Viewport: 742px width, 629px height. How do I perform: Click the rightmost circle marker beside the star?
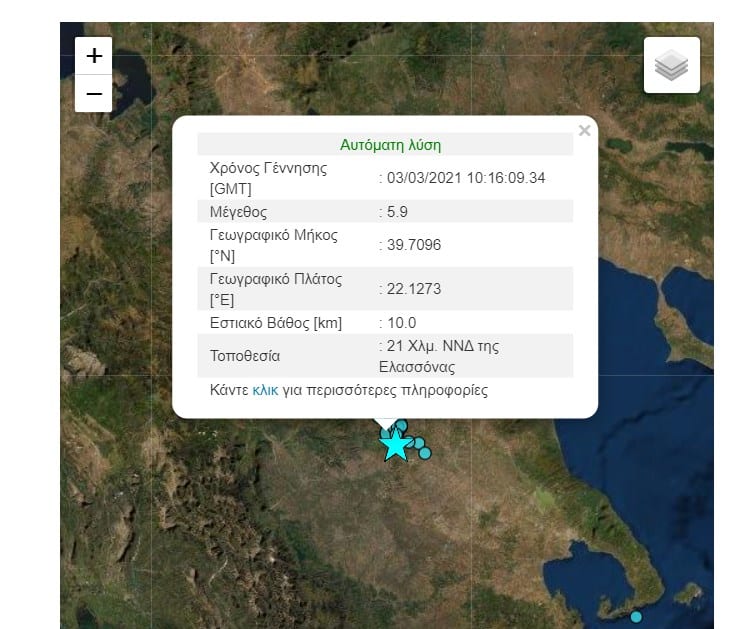tap(425, 453)
